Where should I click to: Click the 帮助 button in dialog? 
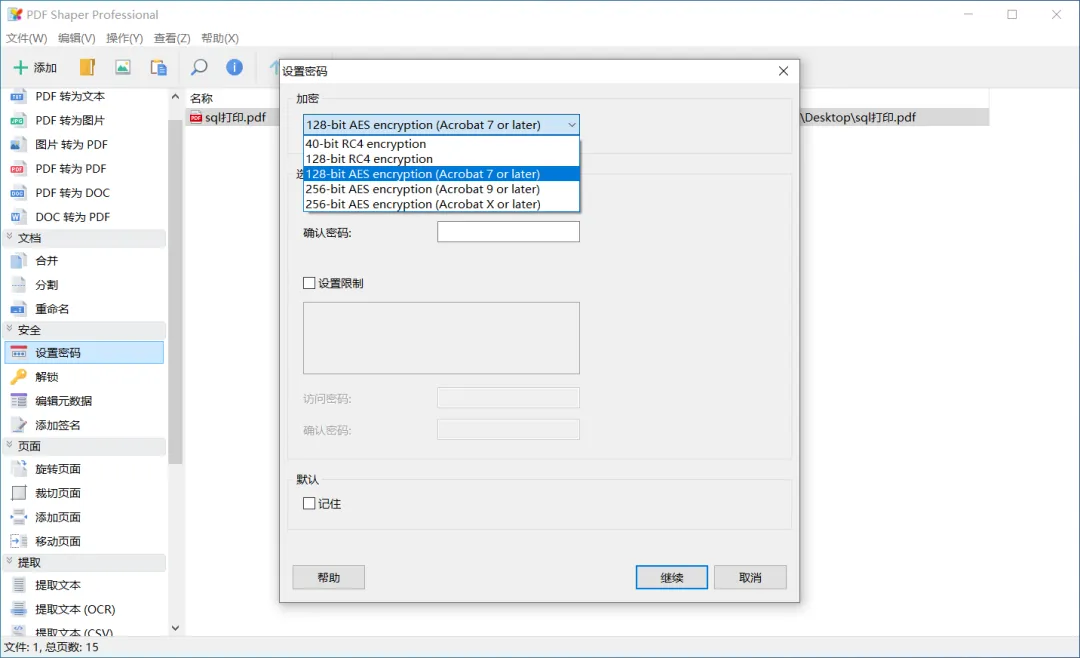[x=329, y=577]
